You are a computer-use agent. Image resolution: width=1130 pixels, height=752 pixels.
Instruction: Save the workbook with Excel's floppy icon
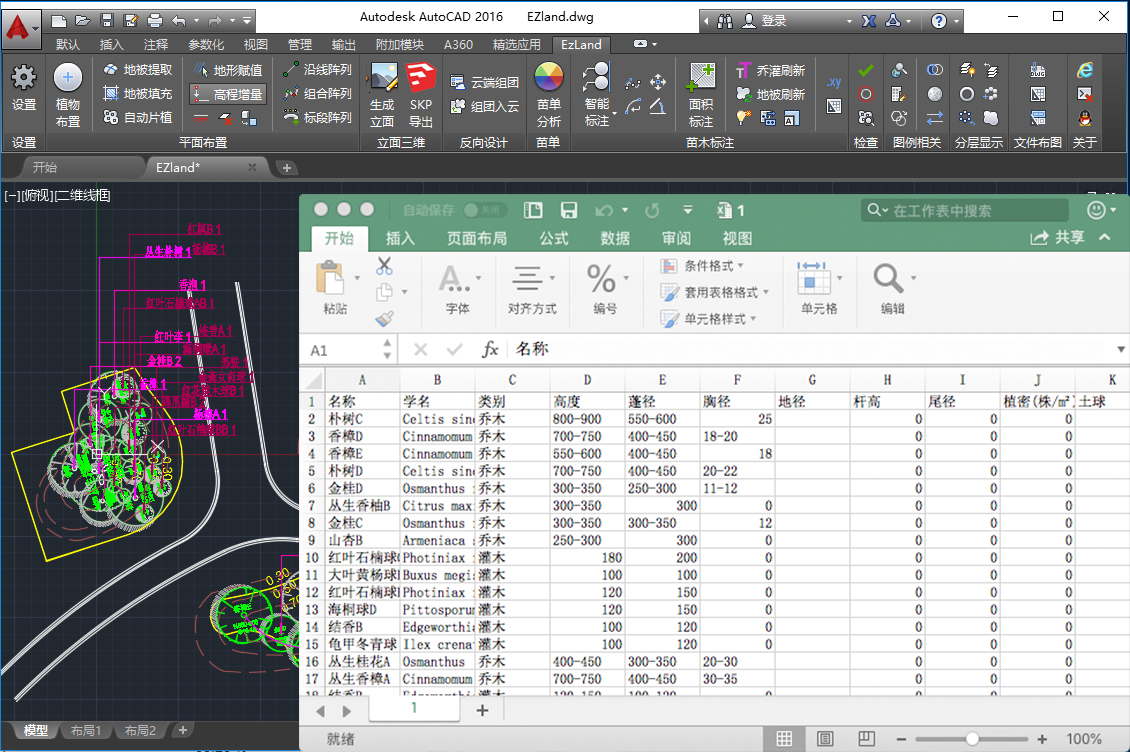click(569, 210)
